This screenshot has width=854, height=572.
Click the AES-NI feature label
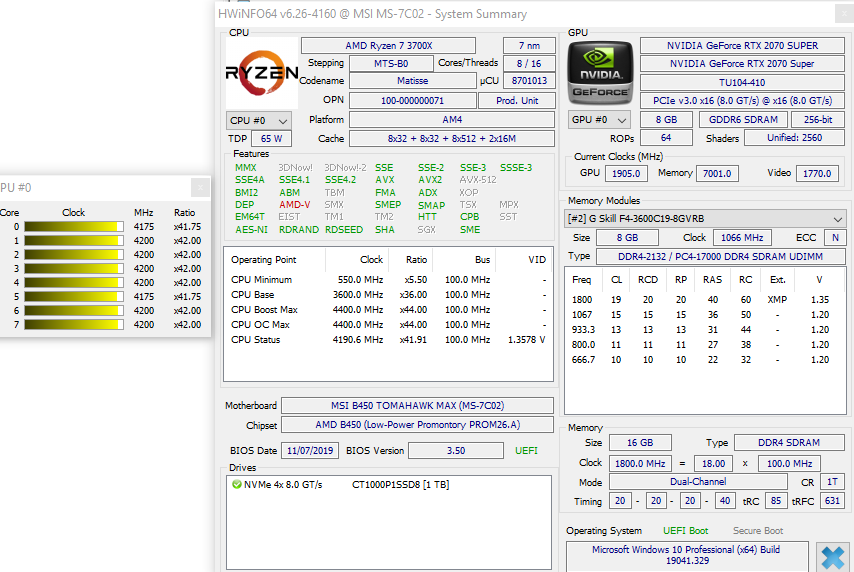pyautogui.click(x=251, y=230)
